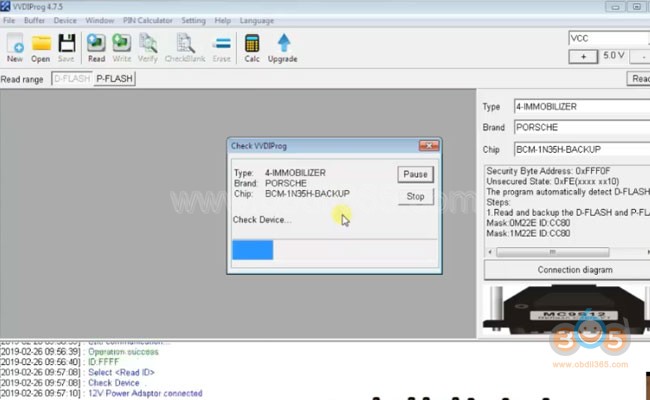Image resolution: width=650 pixels, height=400 pixels.
Task: Click the info panel horizontal scrollbar
Action: pos(553,252)
